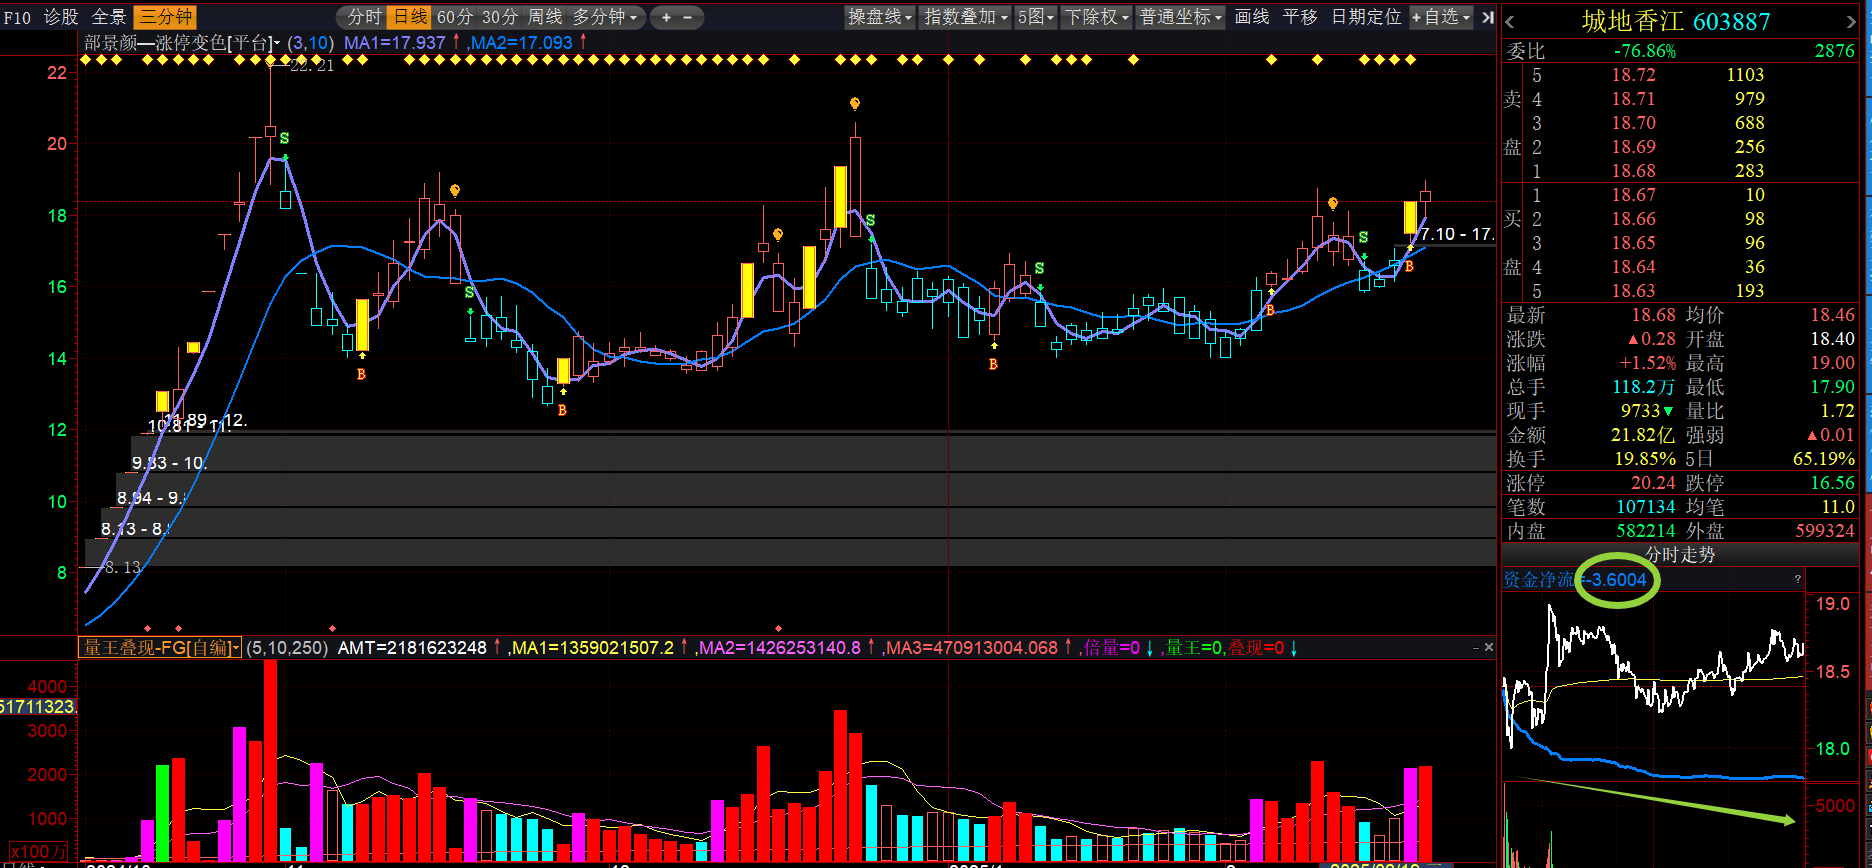
Task: Click the 量比 volume ratio 1.72
Action: point(1838,411)
